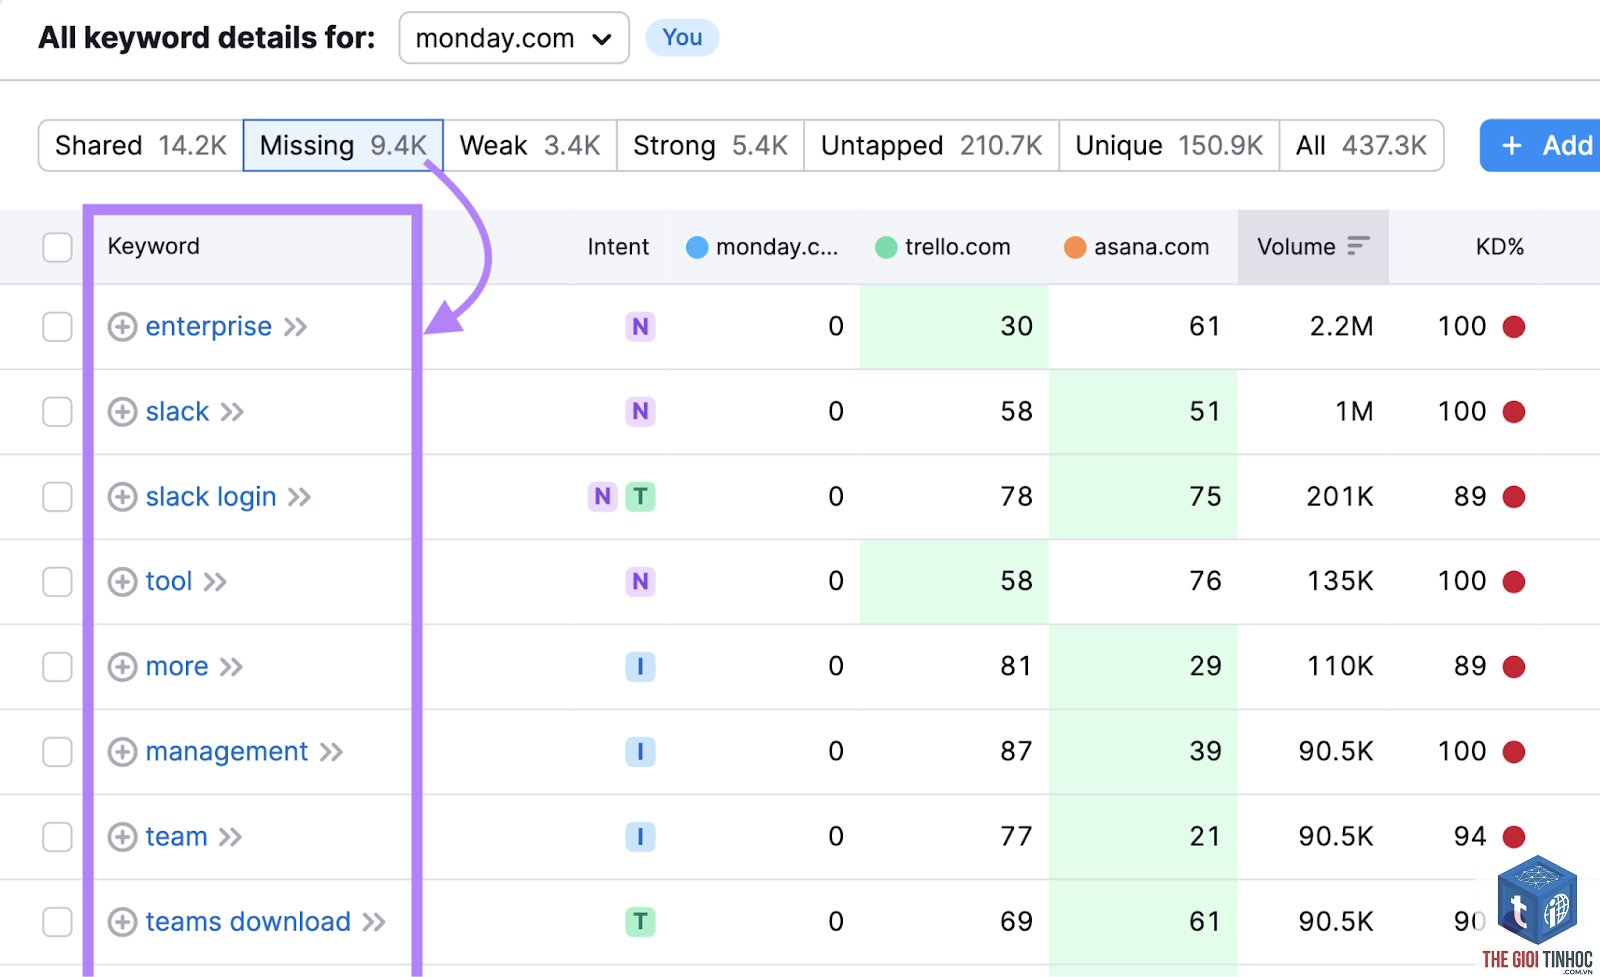Click the informational intent badge for team
The width and height of the screenshot is (1600, 977).
[640, 837]
